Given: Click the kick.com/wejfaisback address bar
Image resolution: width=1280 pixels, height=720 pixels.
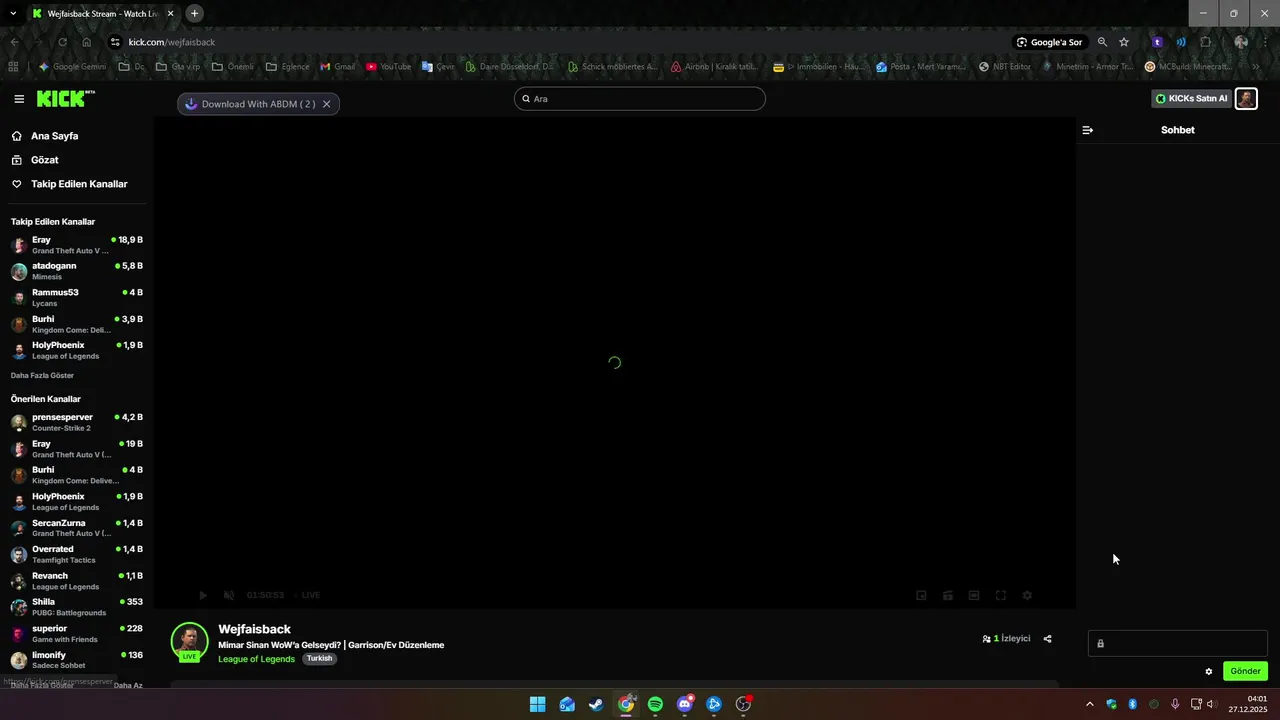Looking at the screenshot, I should coord(555,42).
